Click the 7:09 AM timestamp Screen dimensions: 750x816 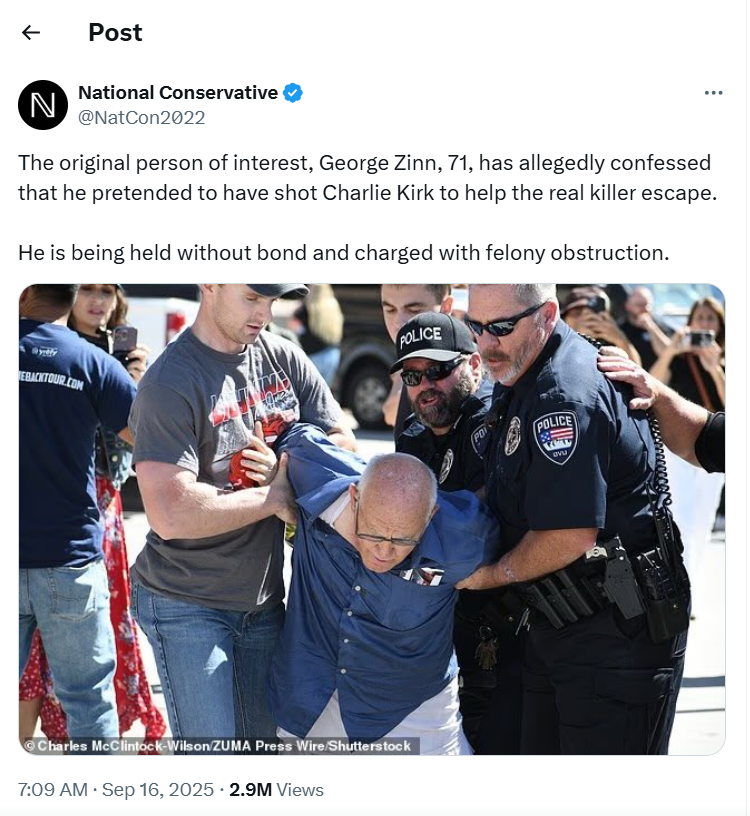pos(53,789)
